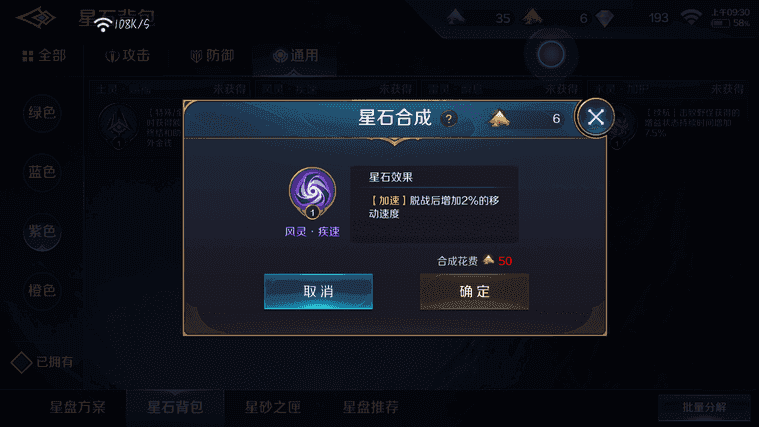
Task: Click the WiFi status icon at top right
Action: point(691,17)
